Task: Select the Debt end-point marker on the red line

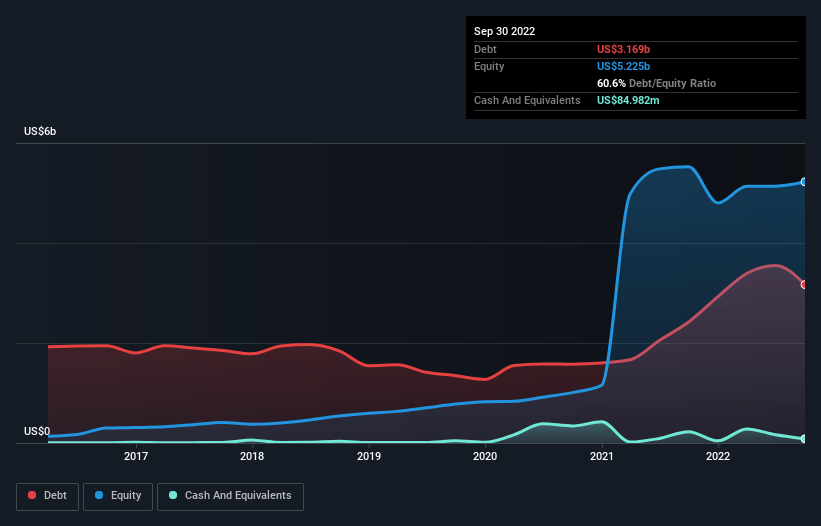Action: pyautogui.click(x=804, y=285)
